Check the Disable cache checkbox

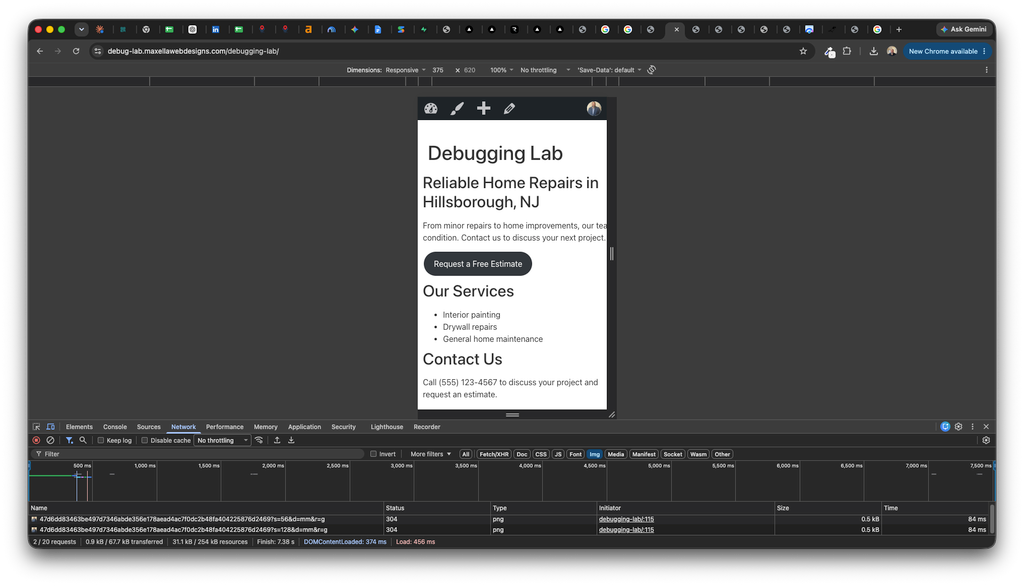144,440
